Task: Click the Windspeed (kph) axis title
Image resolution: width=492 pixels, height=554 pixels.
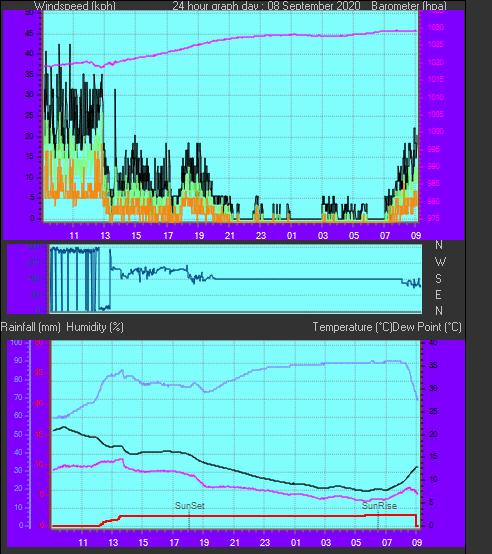Action: (x=75, y=6)
